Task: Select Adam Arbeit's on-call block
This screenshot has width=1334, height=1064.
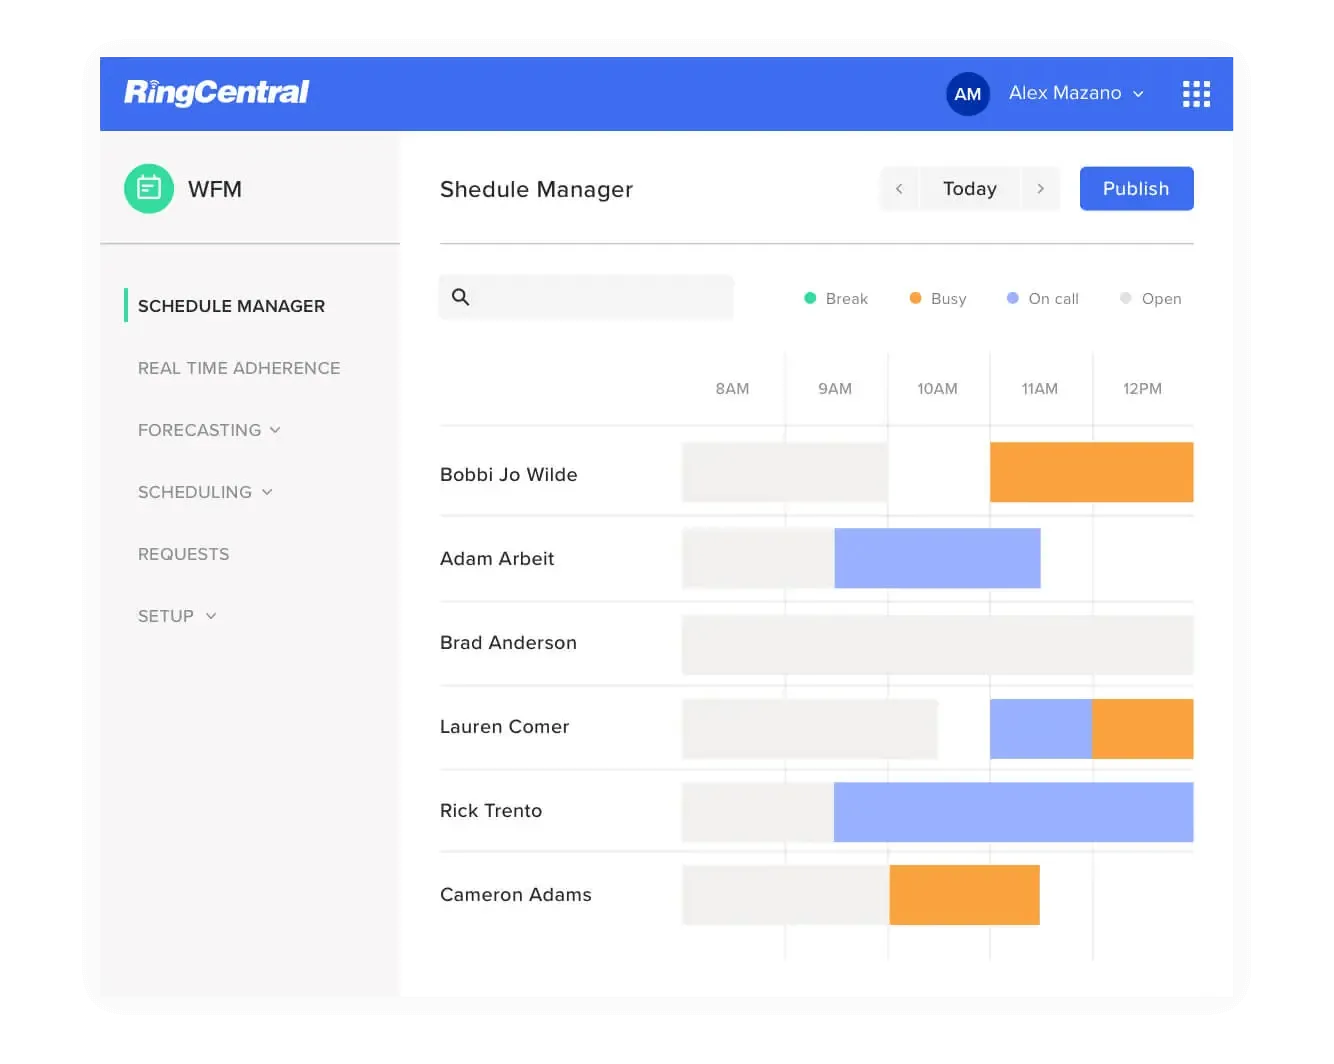Action: tap(937, 558)
